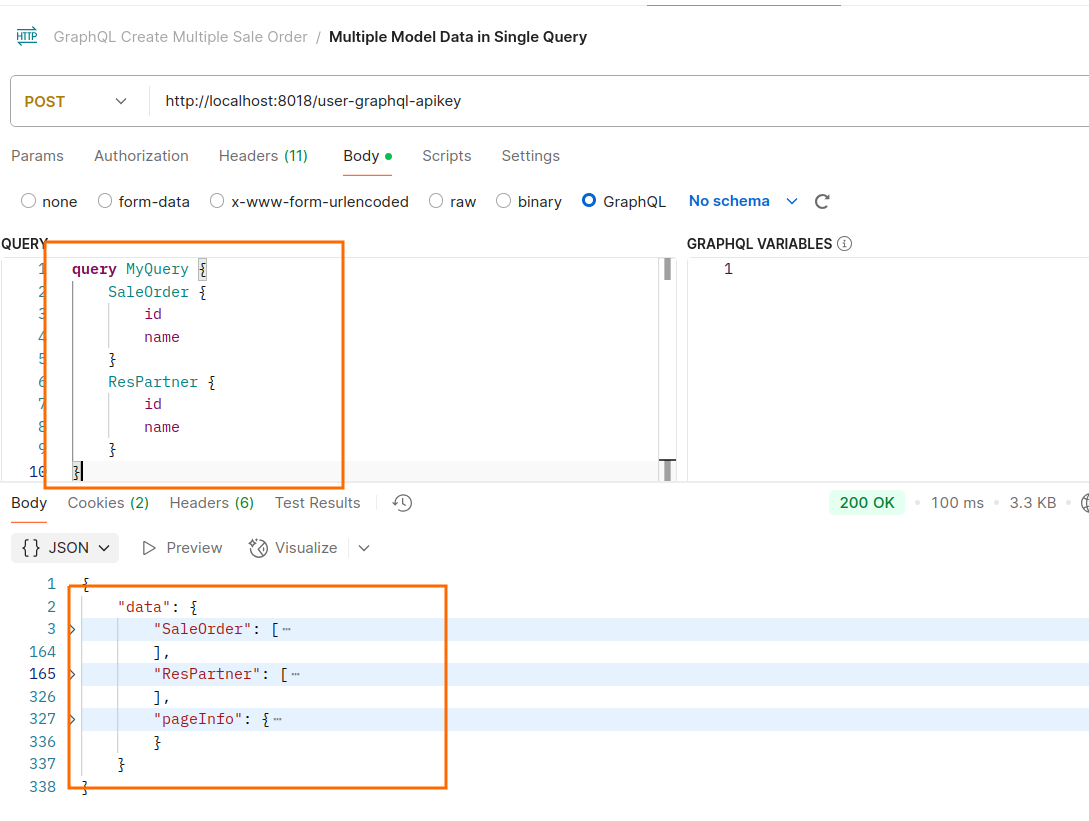Select the none body type
The image size is (1089, 821).
29,202
